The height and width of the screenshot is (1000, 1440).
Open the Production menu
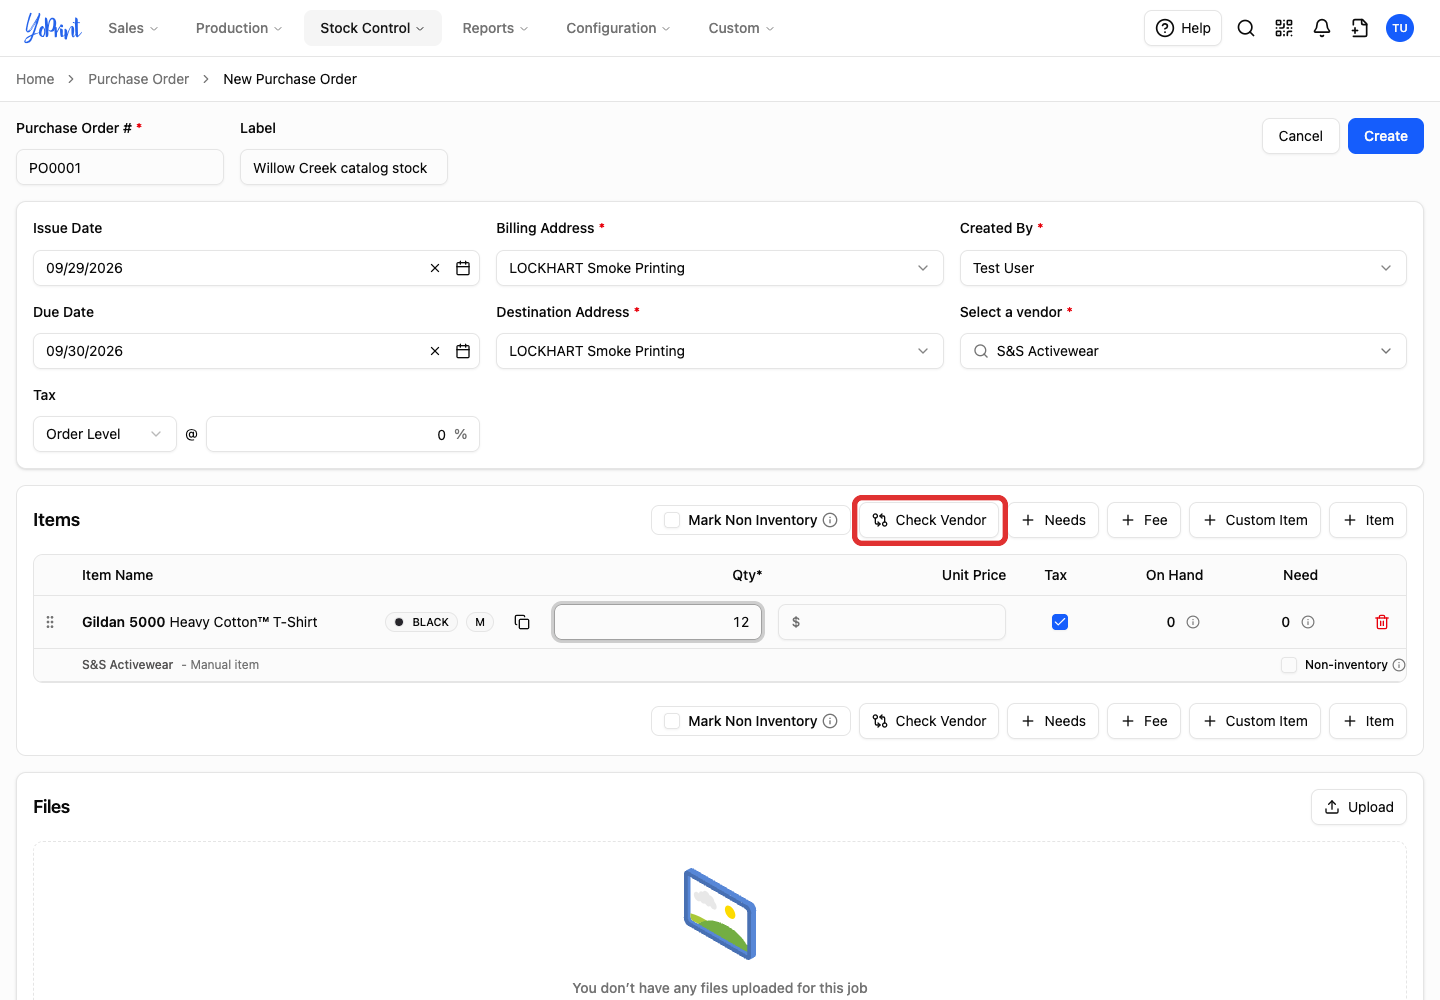(239, 28)
